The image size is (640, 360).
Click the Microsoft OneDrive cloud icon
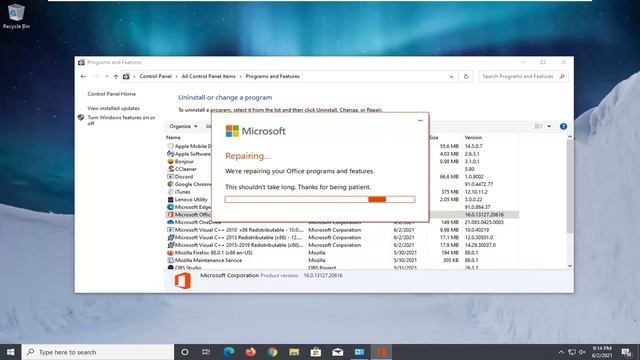(x=171, y=222)
